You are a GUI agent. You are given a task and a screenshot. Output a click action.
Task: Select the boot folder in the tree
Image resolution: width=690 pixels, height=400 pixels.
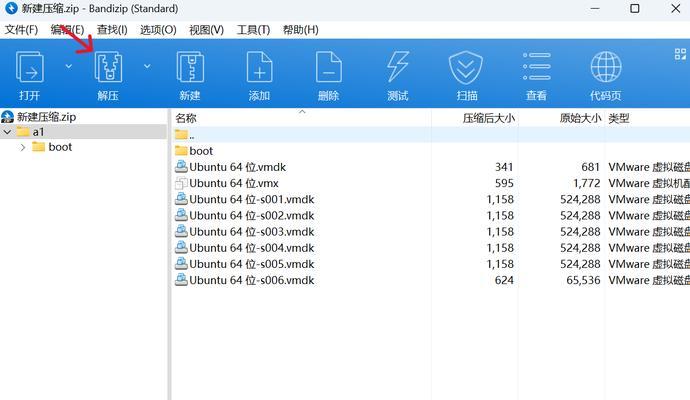click(x=60, y=147)
